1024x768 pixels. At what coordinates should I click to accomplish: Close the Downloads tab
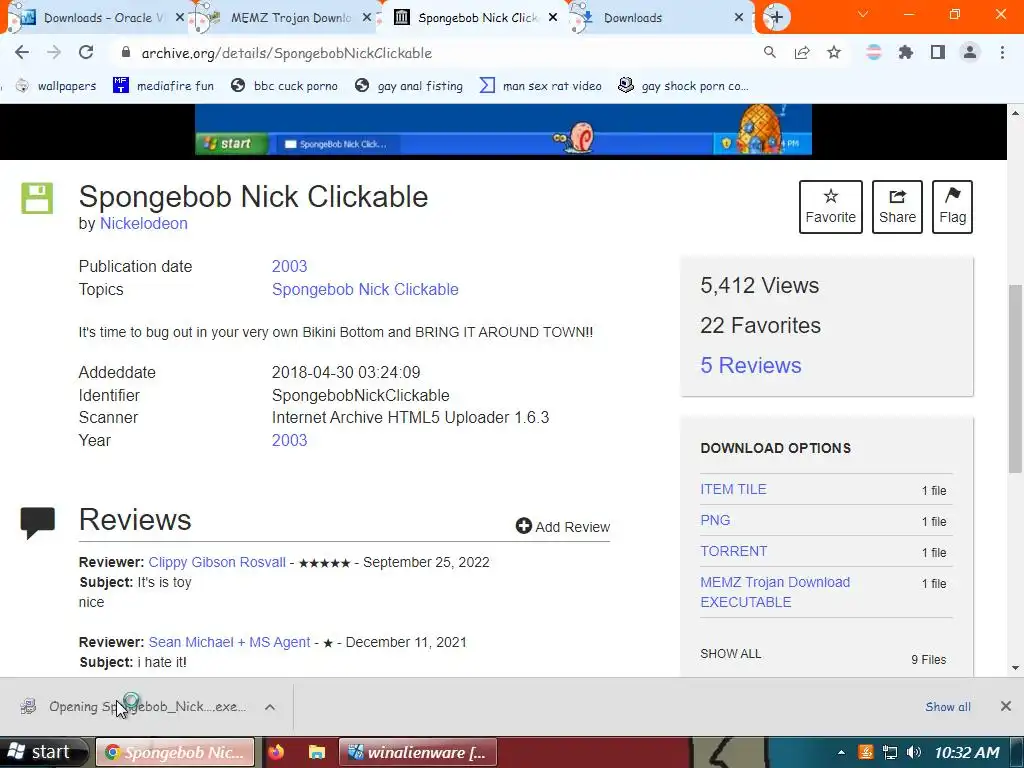pos(739,18)
